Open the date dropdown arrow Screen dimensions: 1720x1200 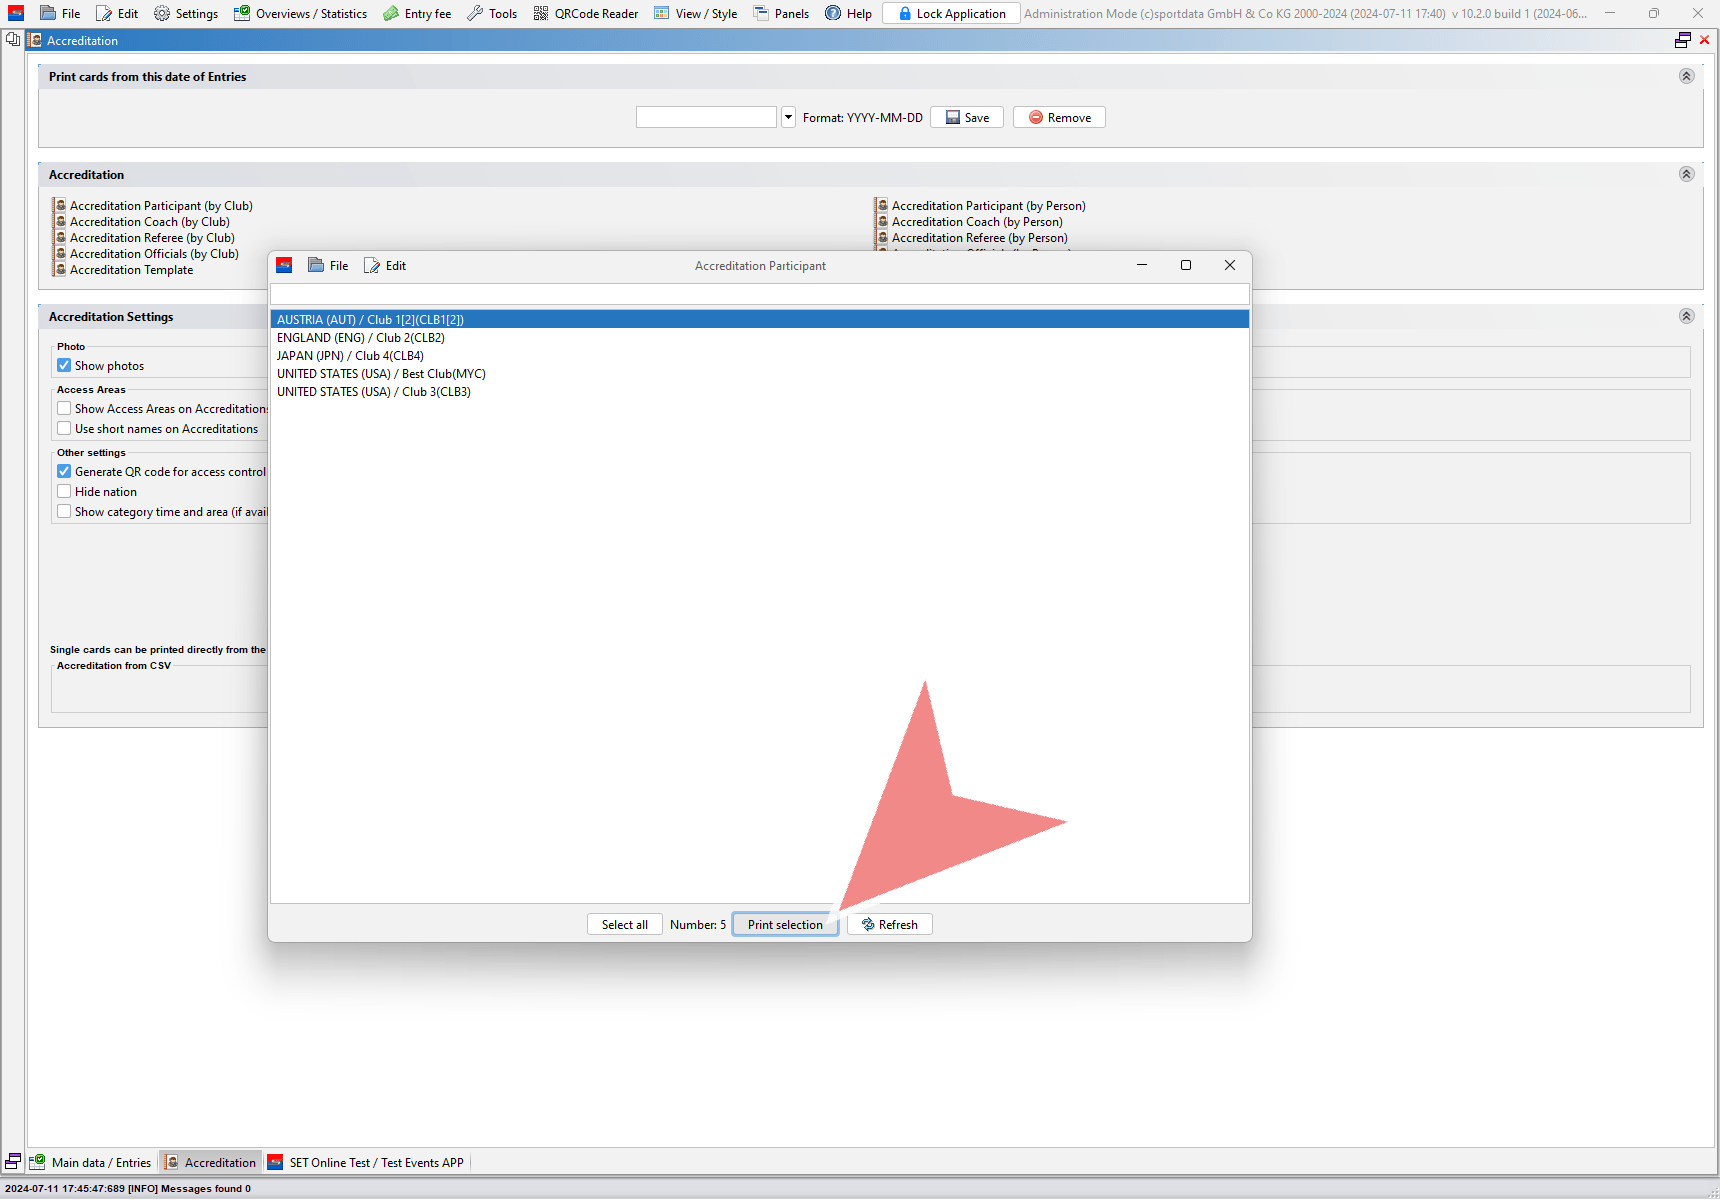(788, 117)
